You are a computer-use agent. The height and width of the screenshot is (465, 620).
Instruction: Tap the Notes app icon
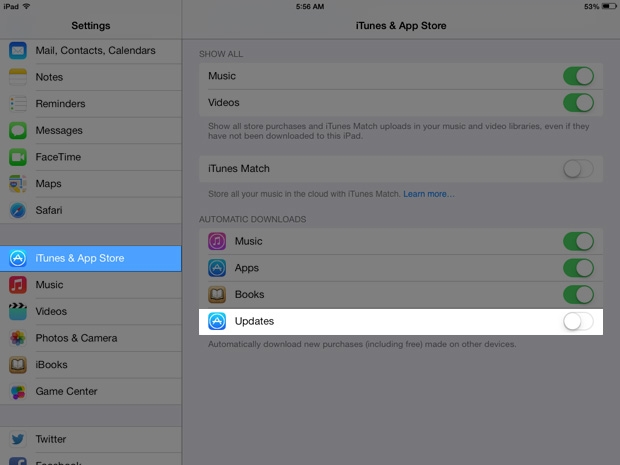18,77
